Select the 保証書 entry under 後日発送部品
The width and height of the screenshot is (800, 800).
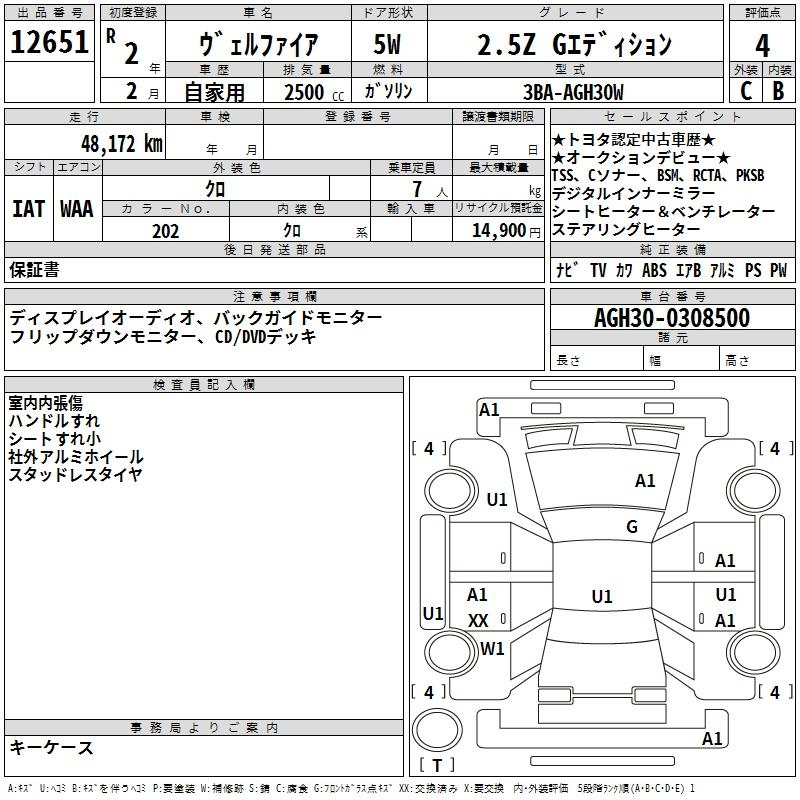click(34, 270)
